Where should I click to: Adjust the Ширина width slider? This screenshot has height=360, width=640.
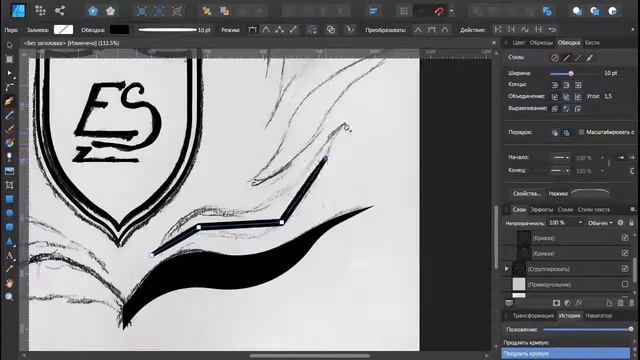(571, 73)
